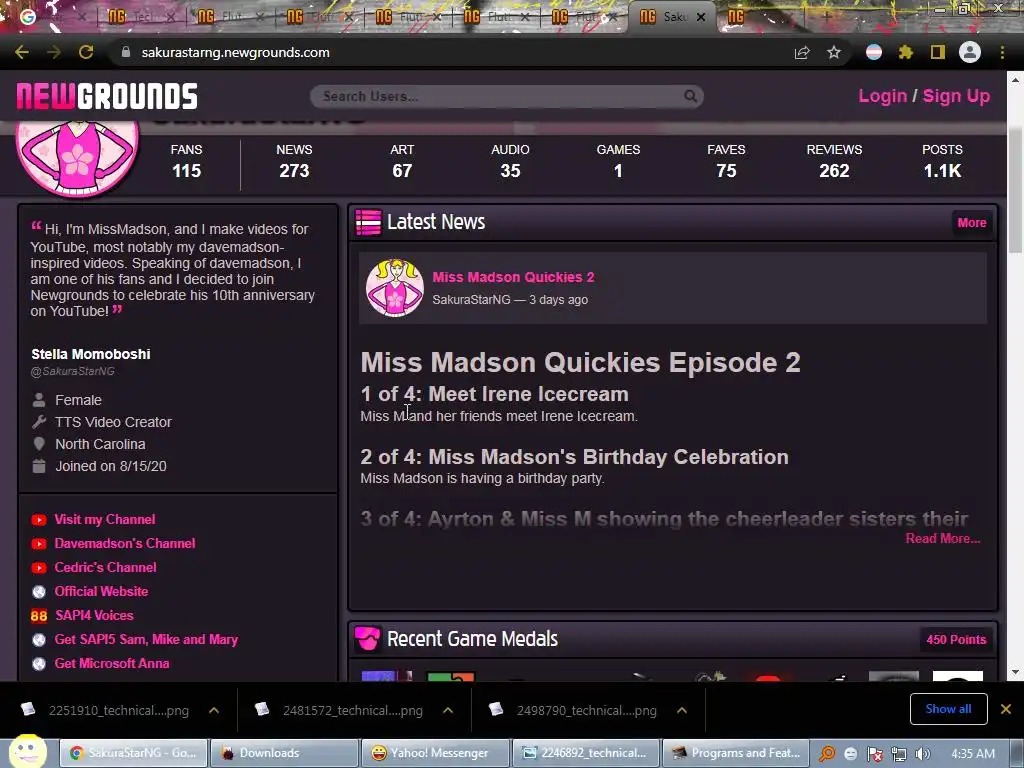The height and width of the screenshot is (768, 1024).
Task: Click the globe icon beside Get Microsoft Anna
Action: pyautogui.click(x=39, y=664)
